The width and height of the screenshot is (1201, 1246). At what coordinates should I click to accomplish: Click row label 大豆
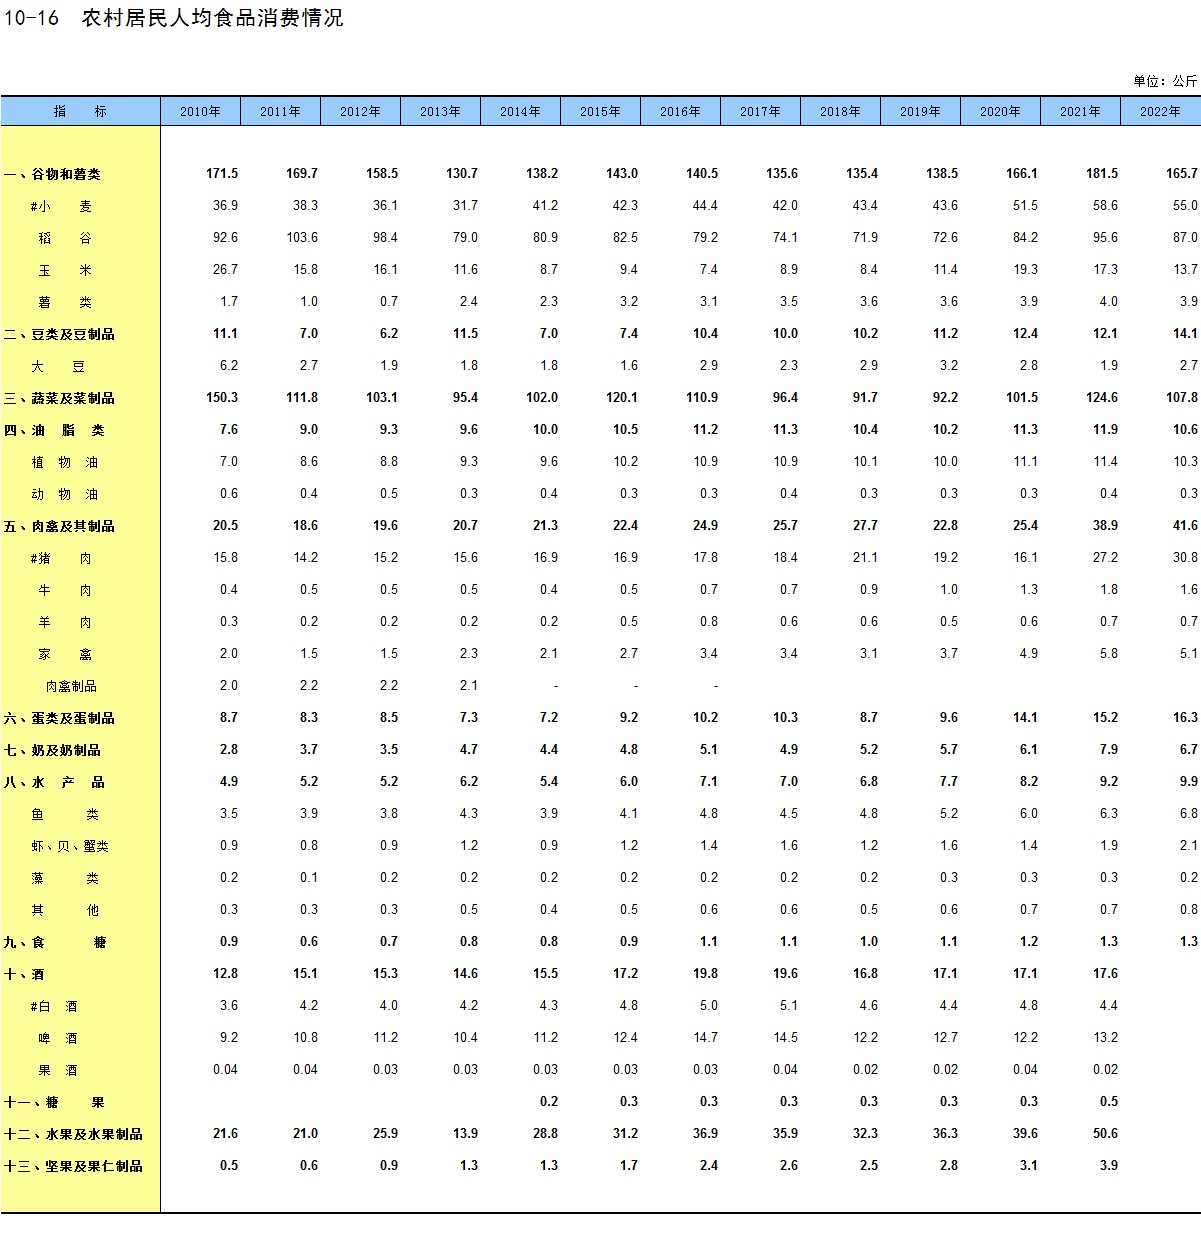58,366
